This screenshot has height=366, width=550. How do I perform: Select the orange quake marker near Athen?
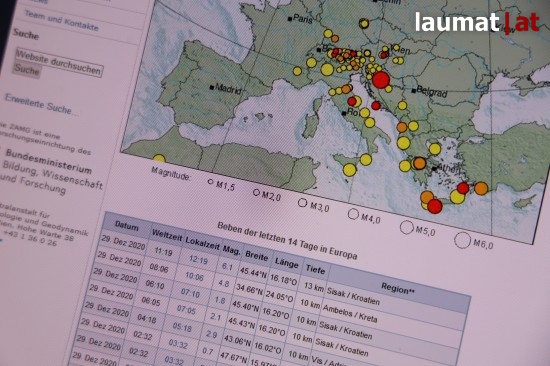[x=419, y=163]
